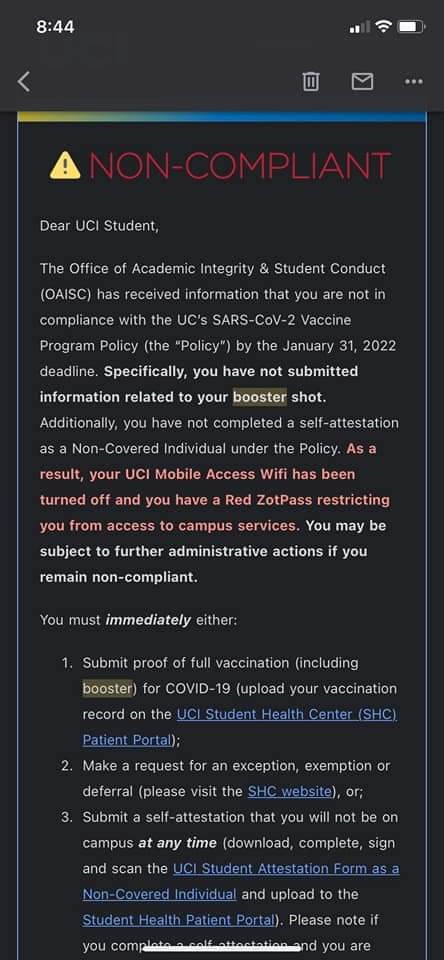Tap the battery status icon
This screenshot has height=960, width=444.
pyautogui.click(x=412, y=26)
